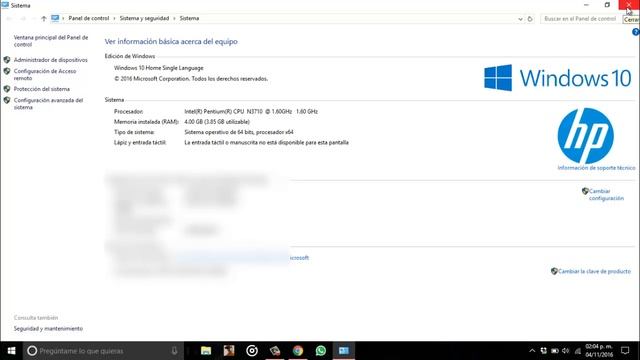
Task: Click the Cortana search box
Action: tap(103, 351)
